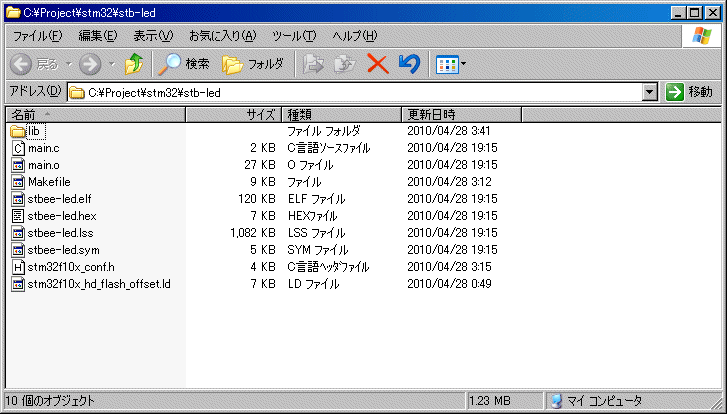Select the stbee-led.lss file icon

coord(18,233)
